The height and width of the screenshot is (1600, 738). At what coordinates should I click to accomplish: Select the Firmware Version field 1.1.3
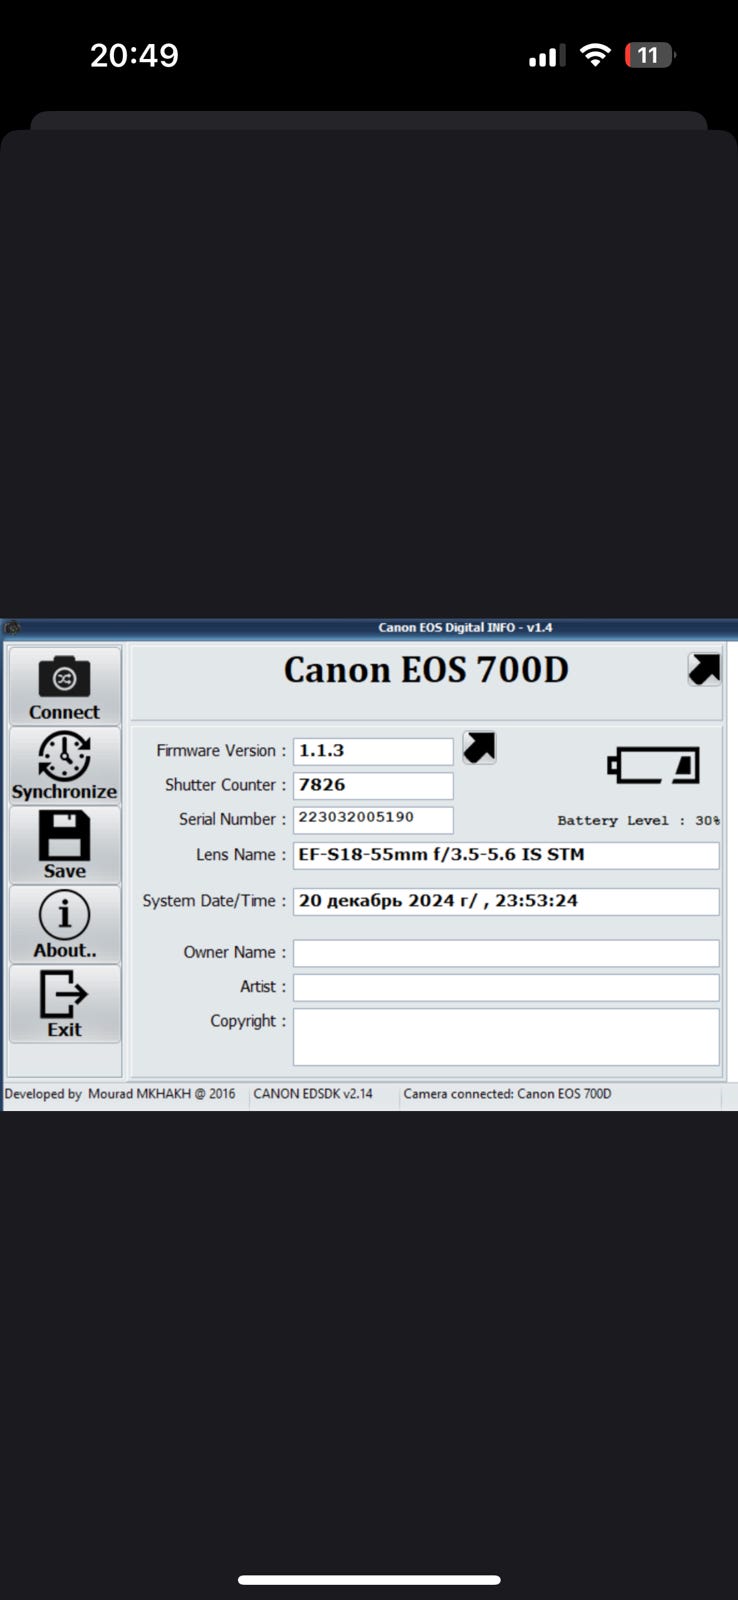click(373, 751)
